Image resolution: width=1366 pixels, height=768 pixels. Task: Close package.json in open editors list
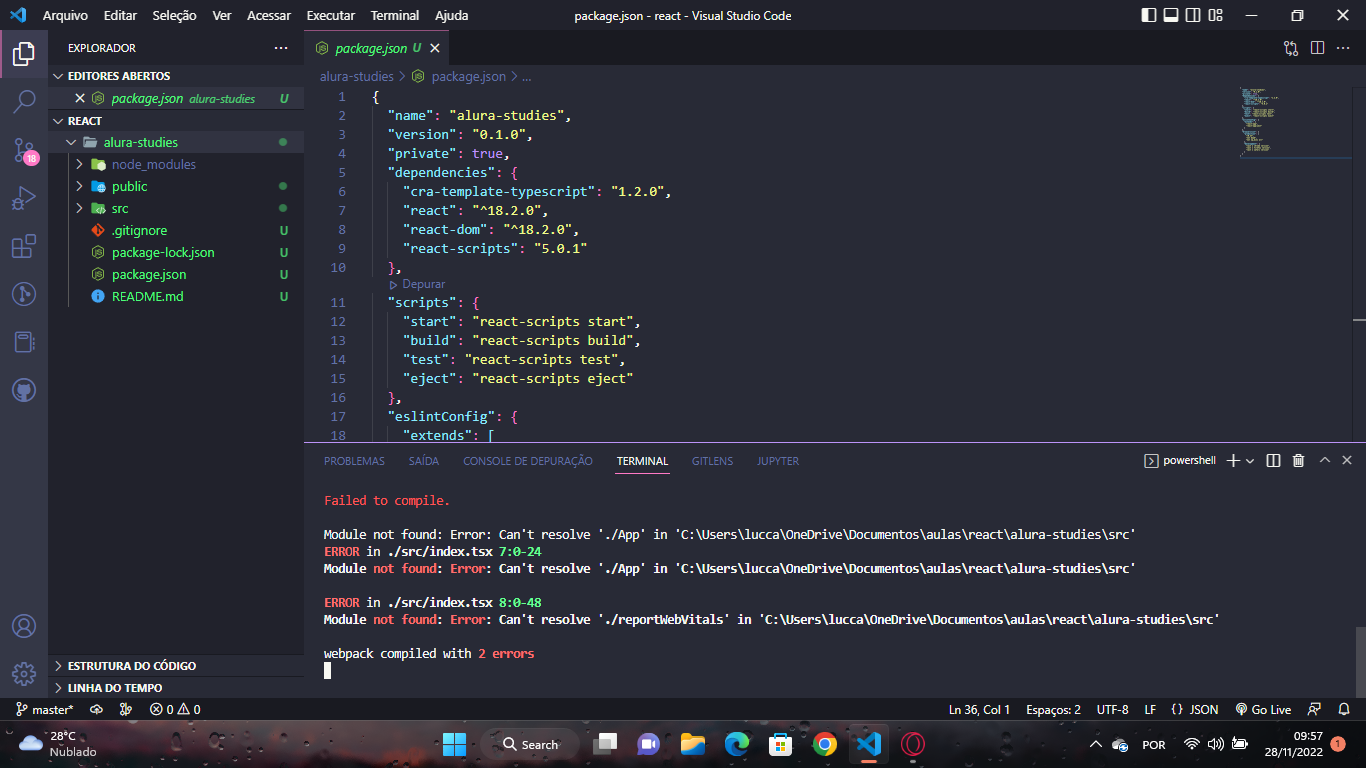click(80, 99)
